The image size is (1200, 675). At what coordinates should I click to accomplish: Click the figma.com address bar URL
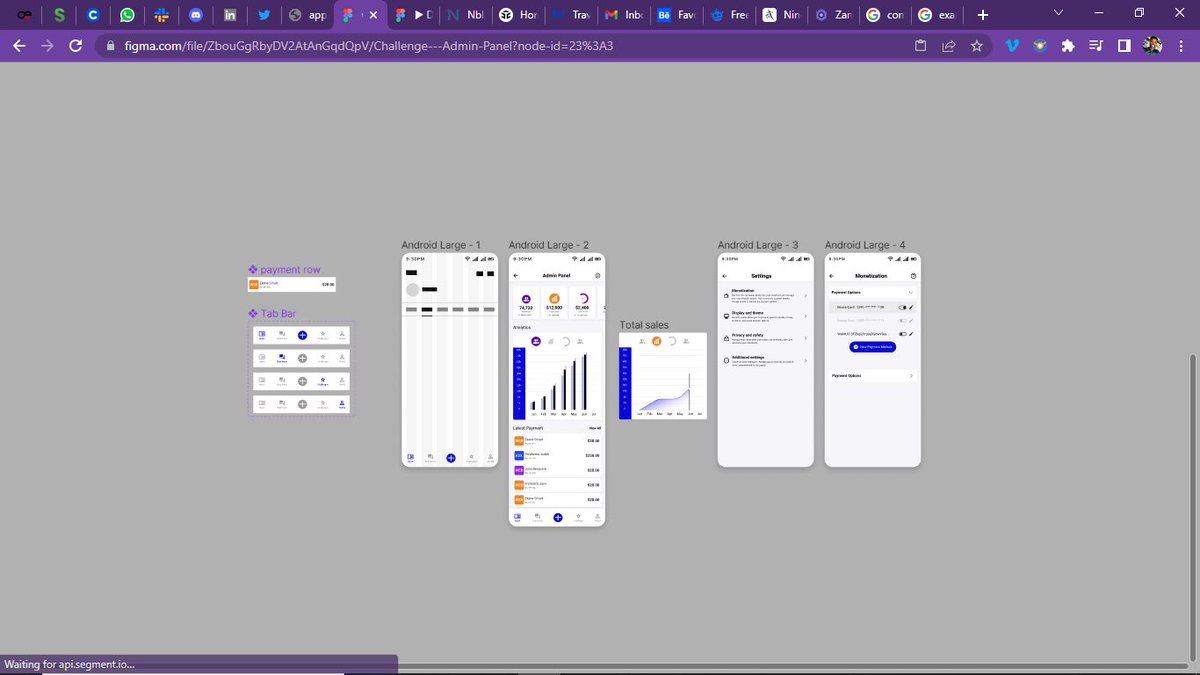coord(368,45)
